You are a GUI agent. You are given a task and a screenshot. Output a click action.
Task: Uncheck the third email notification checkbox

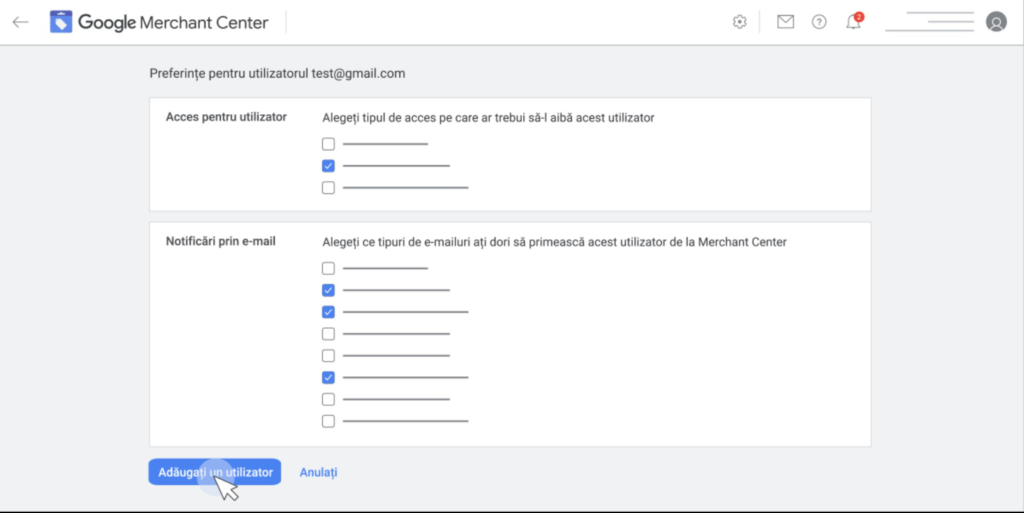(328, 312)
